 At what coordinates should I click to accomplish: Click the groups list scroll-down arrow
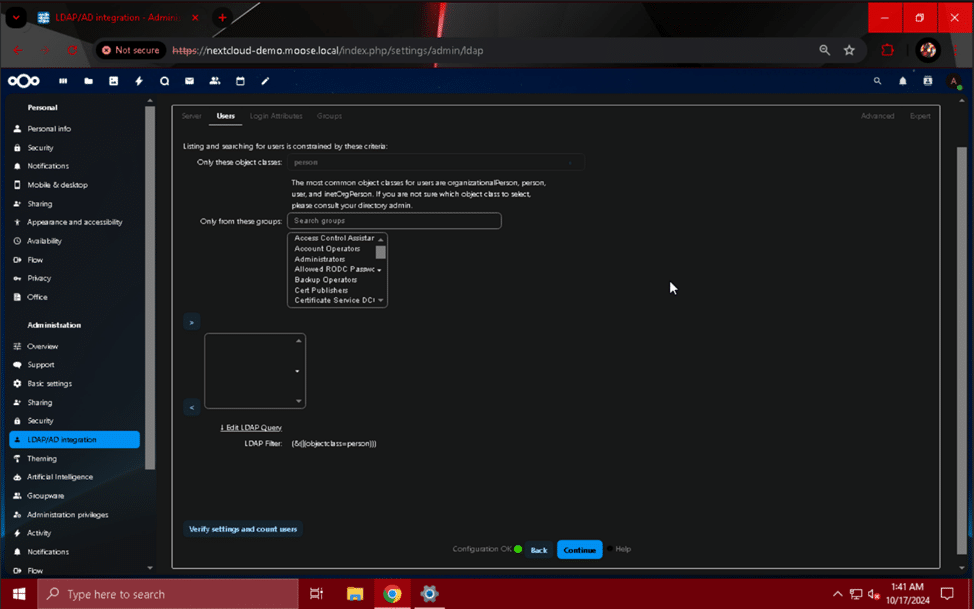click(x=381, y=300)
